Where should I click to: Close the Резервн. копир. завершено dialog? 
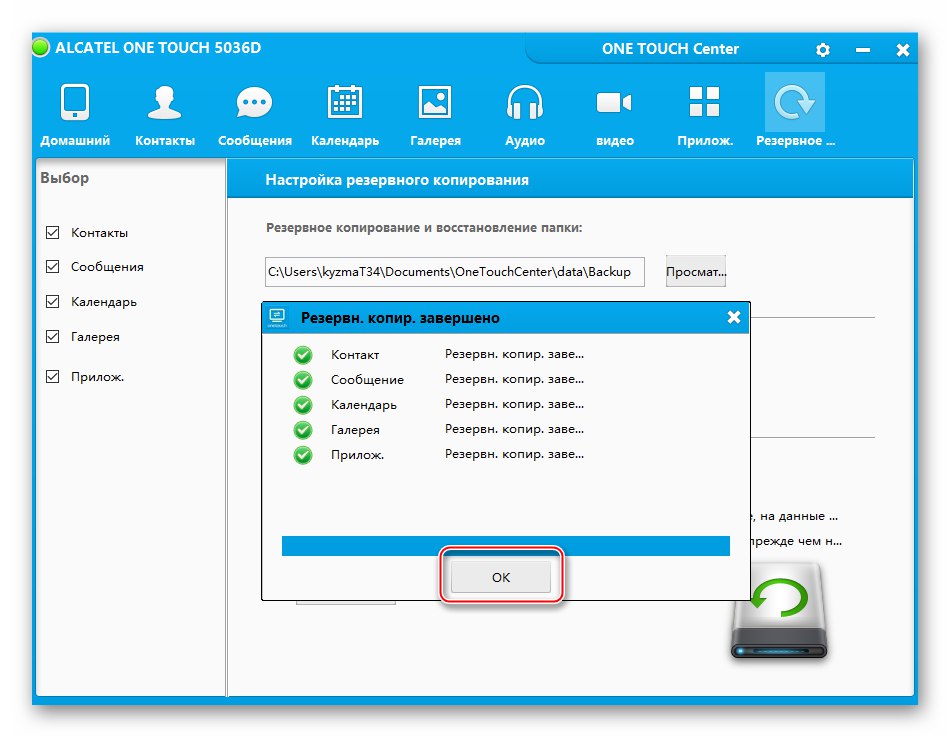734,317
